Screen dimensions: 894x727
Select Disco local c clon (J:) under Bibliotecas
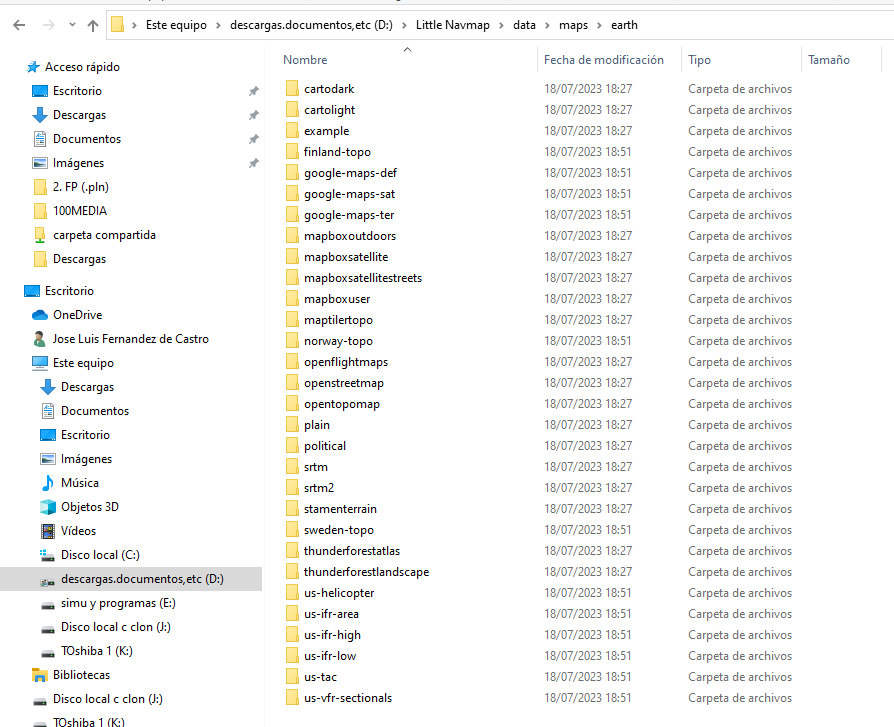coord(108,699)
